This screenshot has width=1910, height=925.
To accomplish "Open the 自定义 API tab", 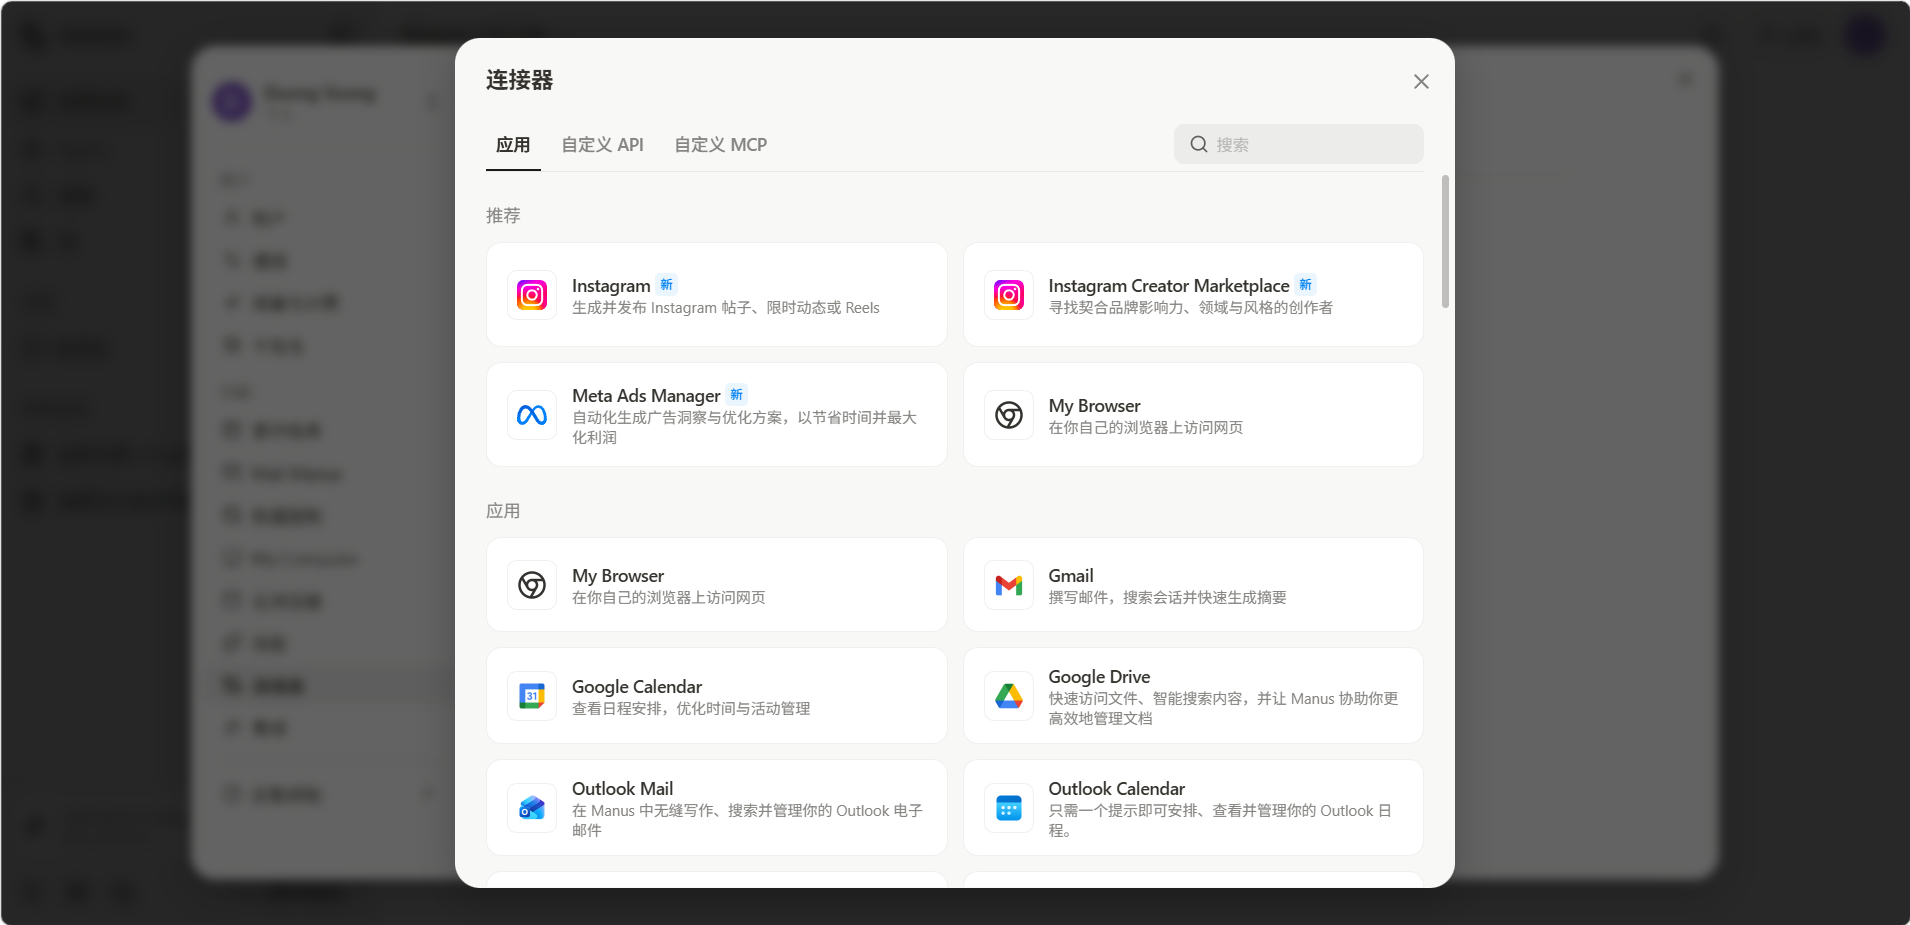I will pyautogui.click(x=602, y=145).
